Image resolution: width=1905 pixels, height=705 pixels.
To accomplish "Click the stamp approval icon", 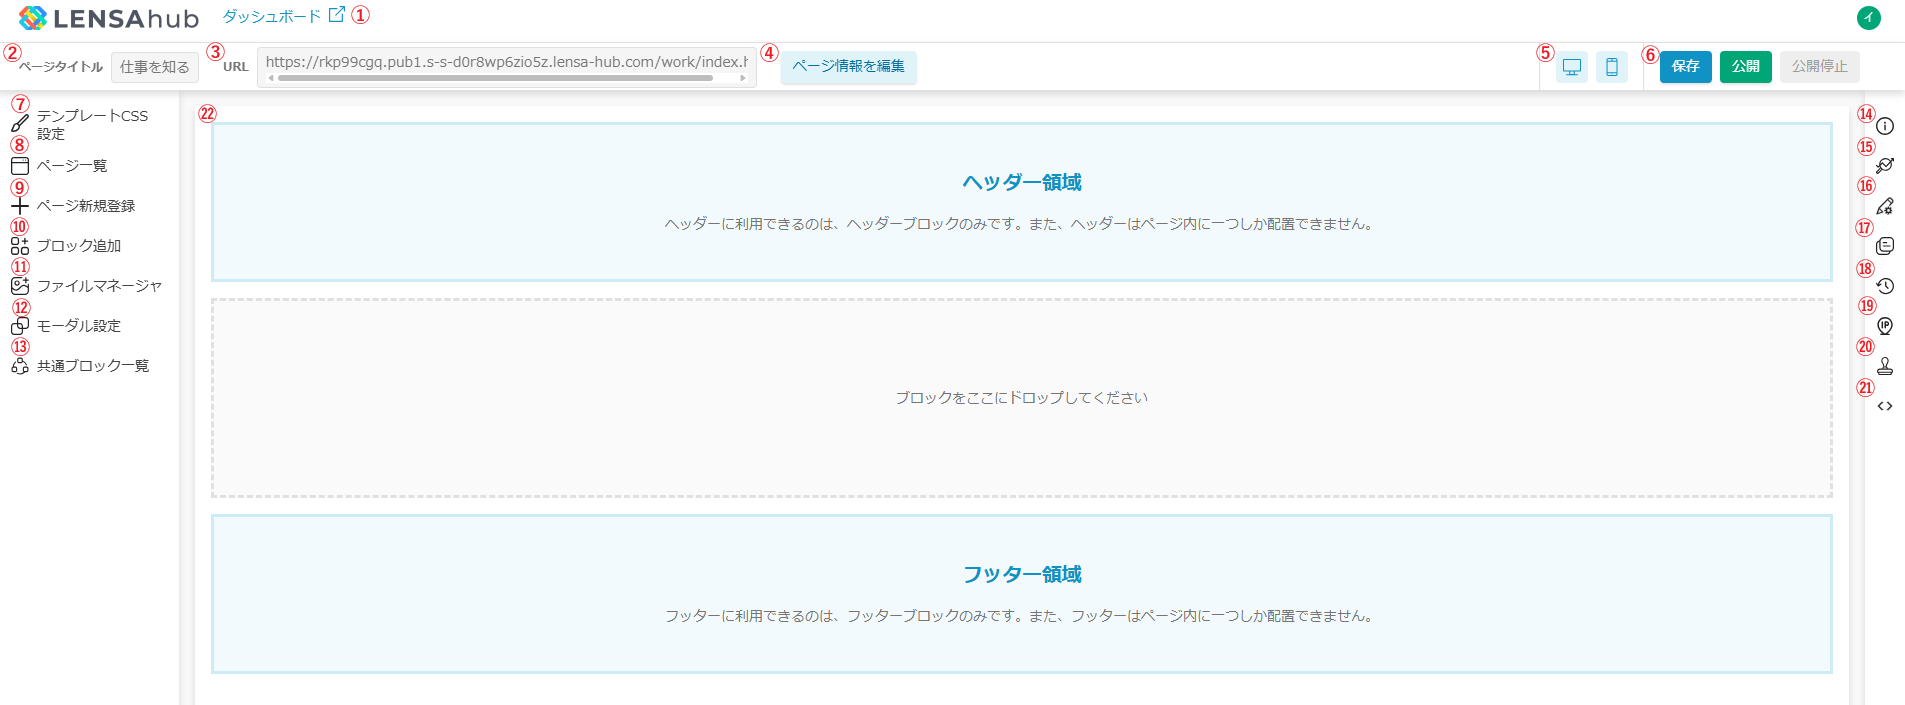I will pyautogui.click(x=1885, y=366).
